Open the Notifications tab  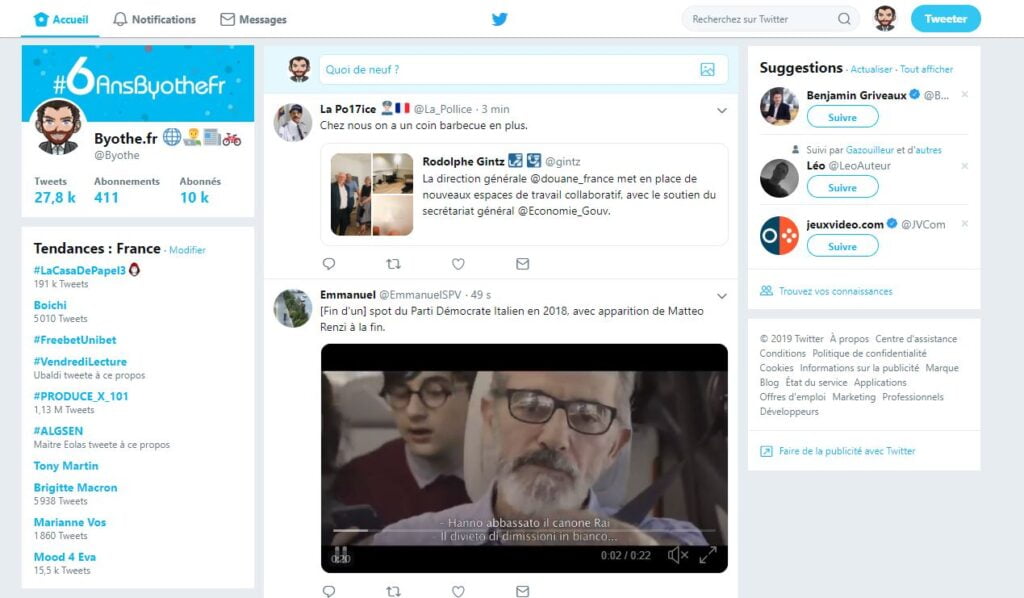coord(155,20)
